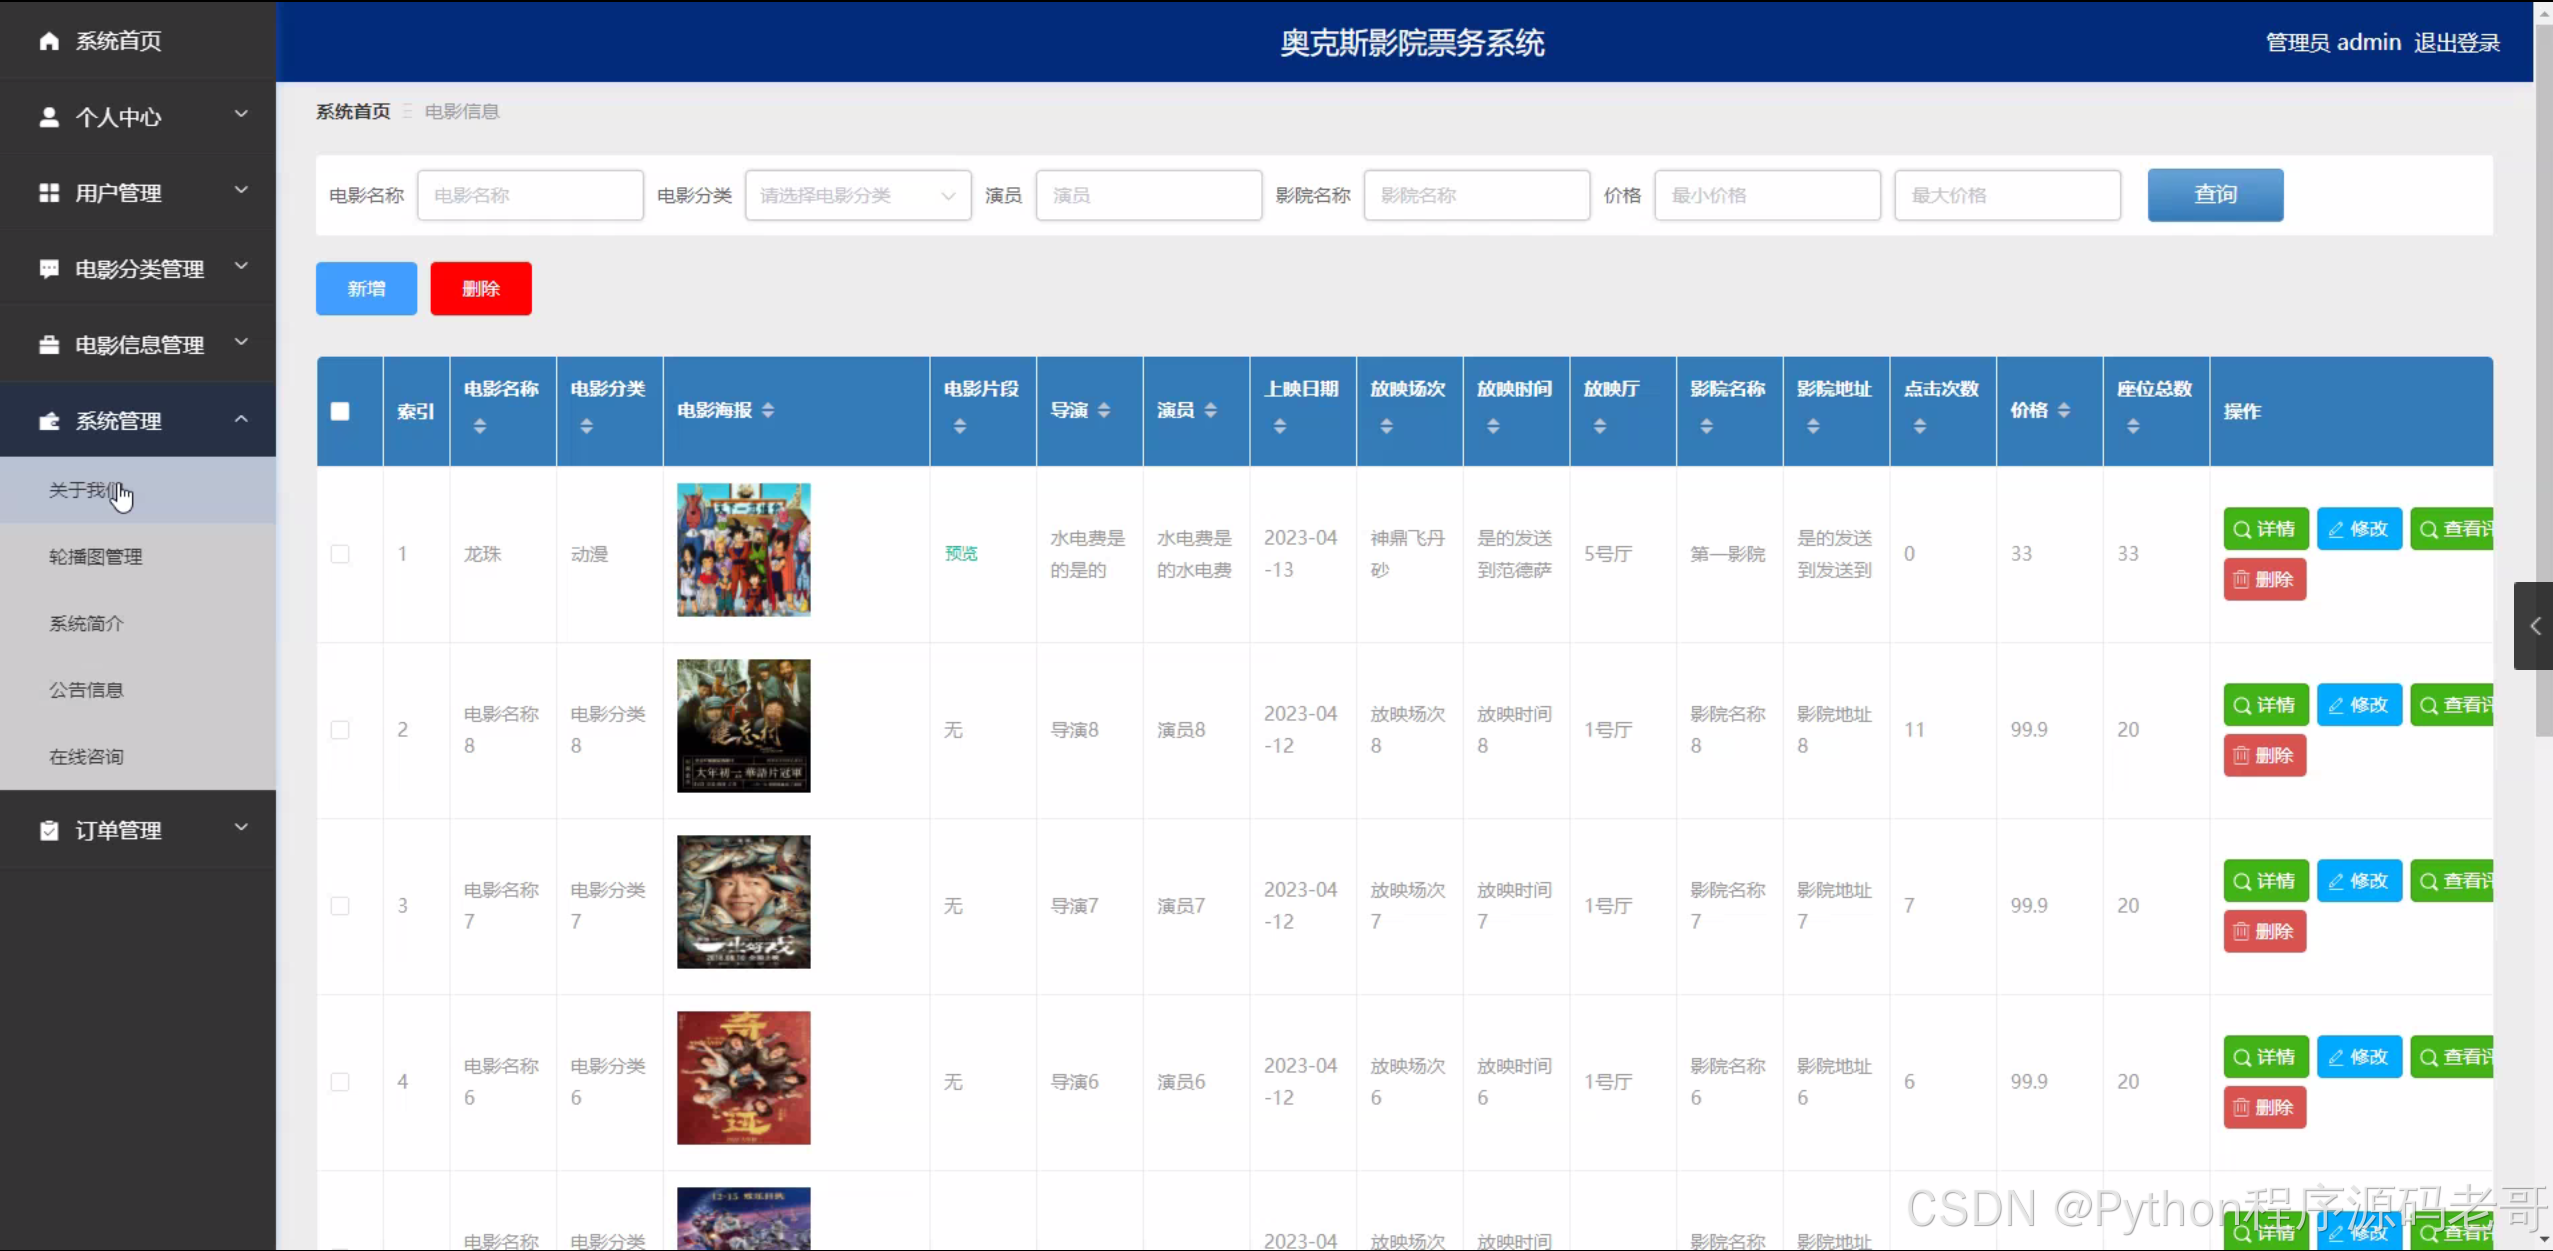The height and width of the screenshot is (1251, 2553).
Task: Collapse the 系统管理 menu chevron
Action: click(241, 420)
